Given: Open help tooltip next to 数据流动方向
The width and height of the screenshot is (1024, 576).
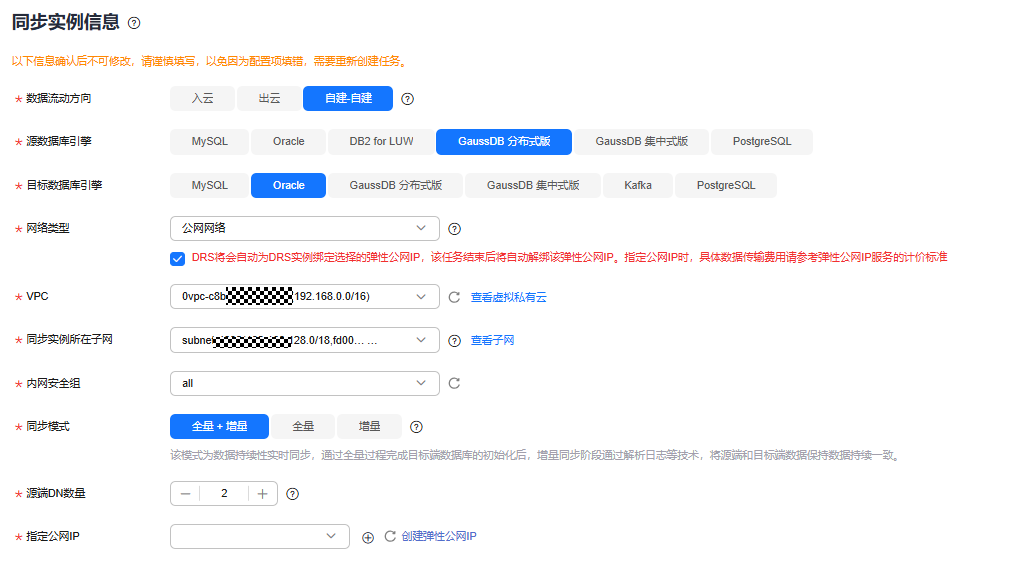Looking at the screenshot, I should click(x=406, y=98).
